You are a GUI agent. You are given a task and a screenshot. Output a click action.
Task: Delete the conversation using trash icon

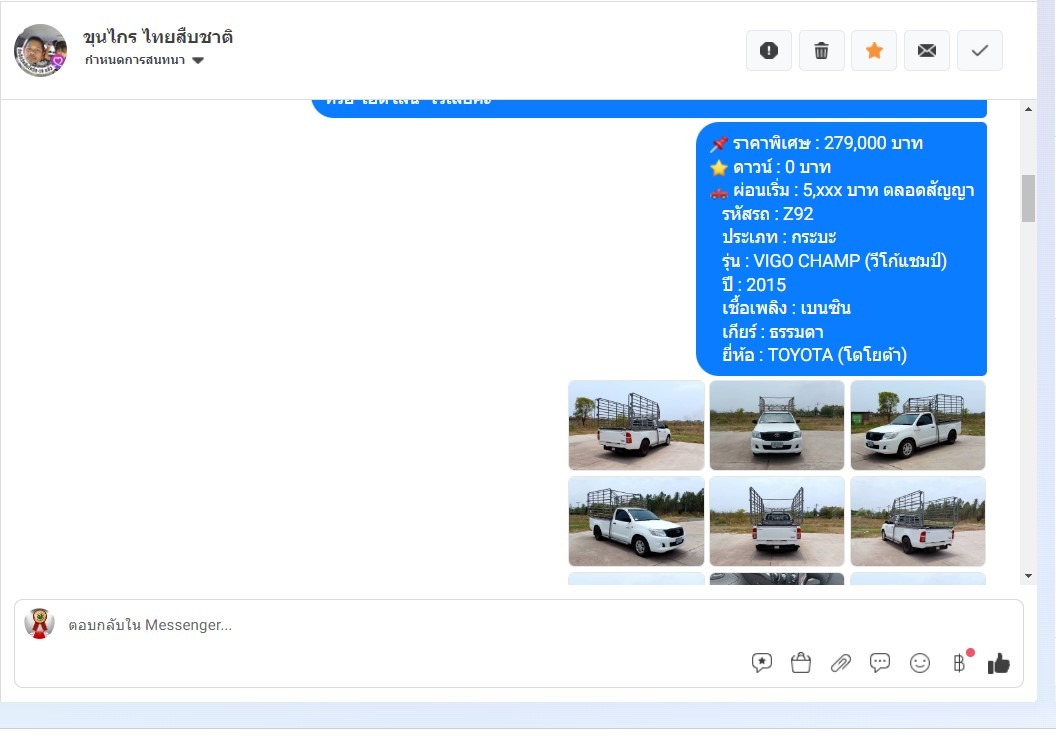coord(822,51)
